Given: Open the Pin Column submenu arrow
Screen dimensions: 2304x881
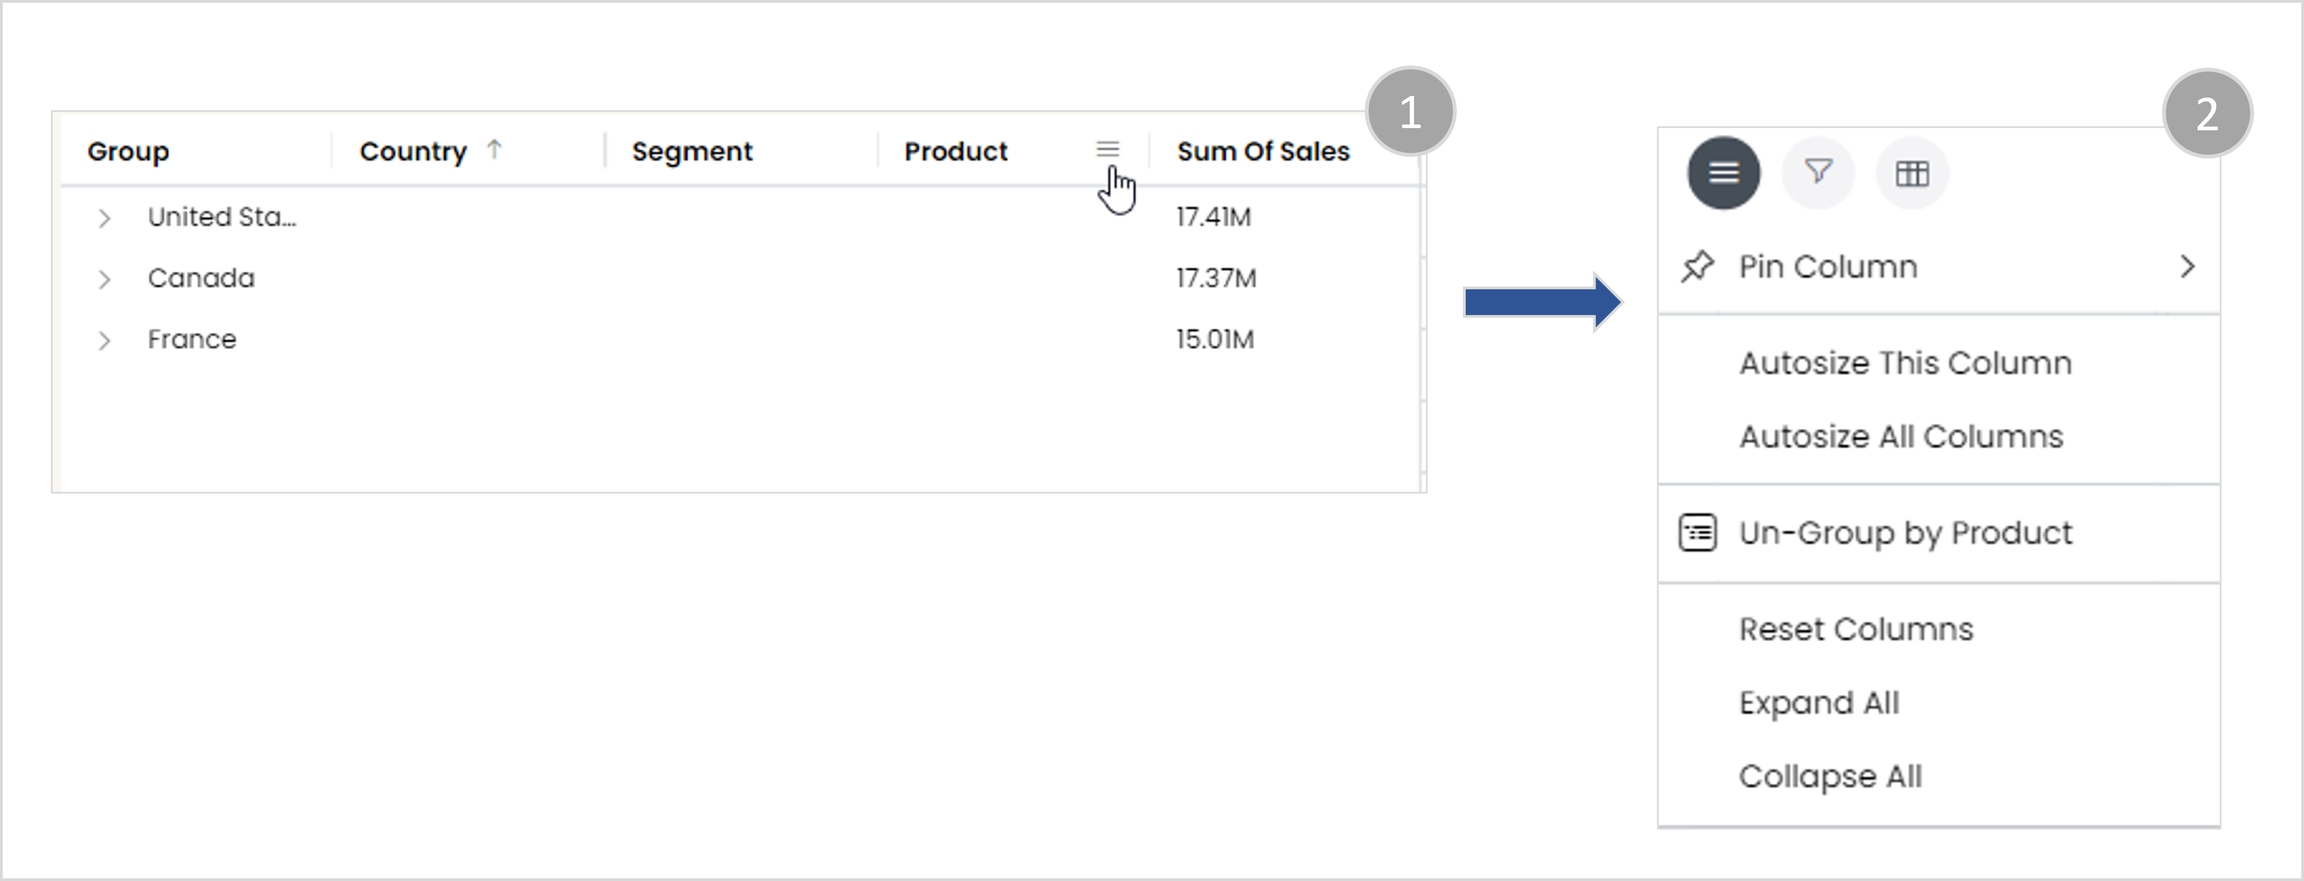Looking at the screenshot, I should click(x=2187, y=267).
